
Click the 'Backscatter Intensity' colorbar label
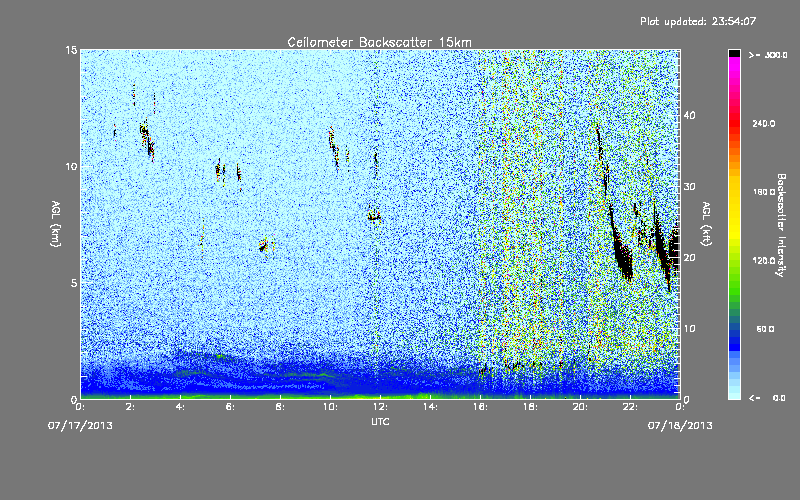pyautogui.click(x=781, y=225)
